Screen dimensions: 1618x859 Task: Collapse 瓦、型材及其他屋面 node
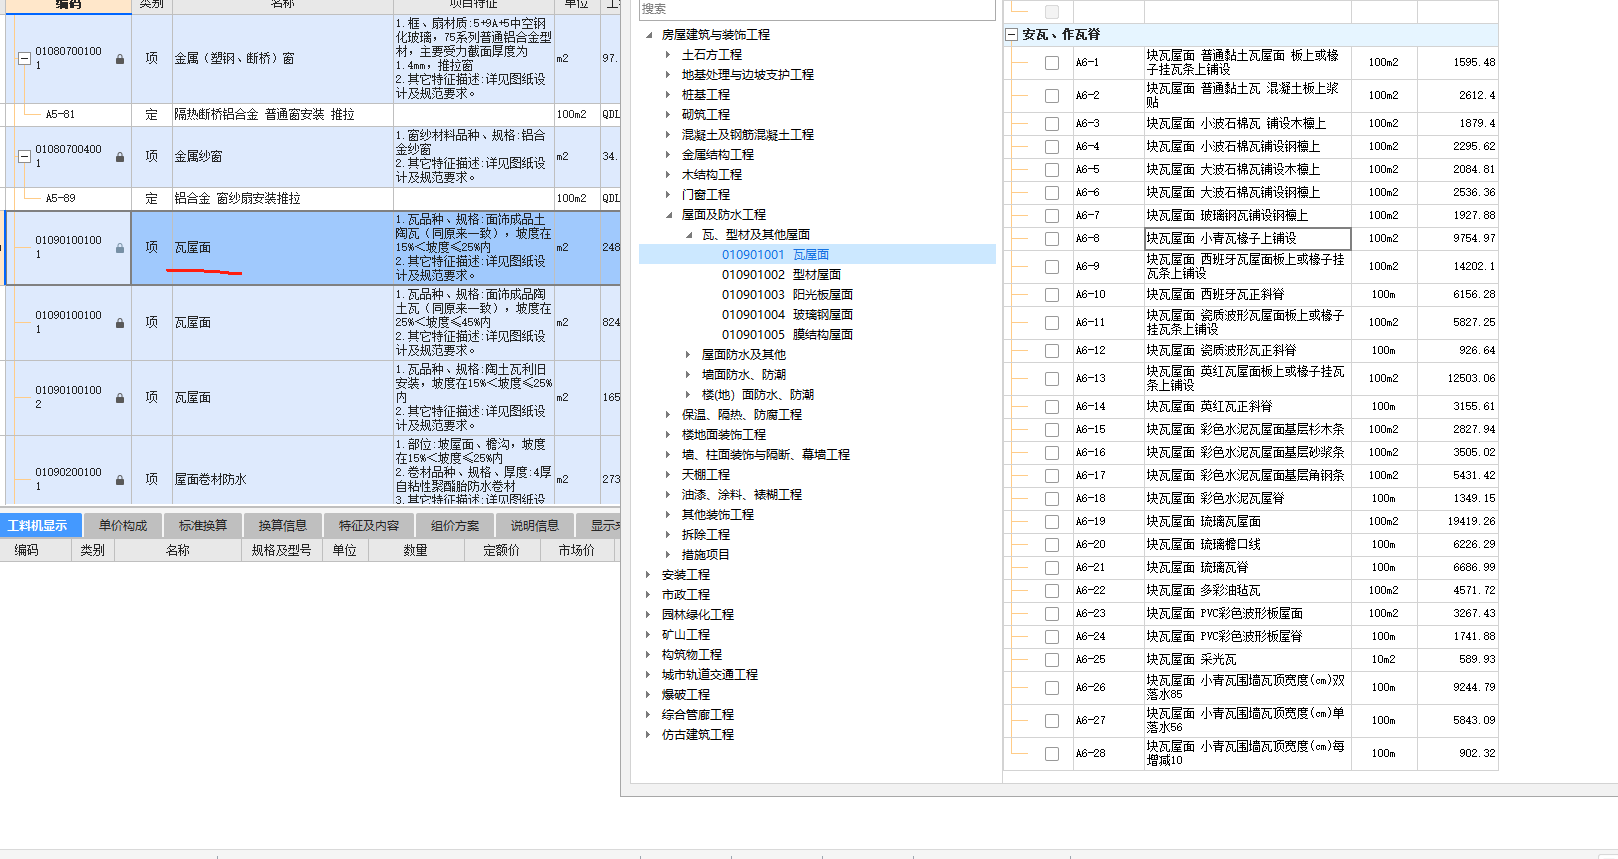coord(688,235)
